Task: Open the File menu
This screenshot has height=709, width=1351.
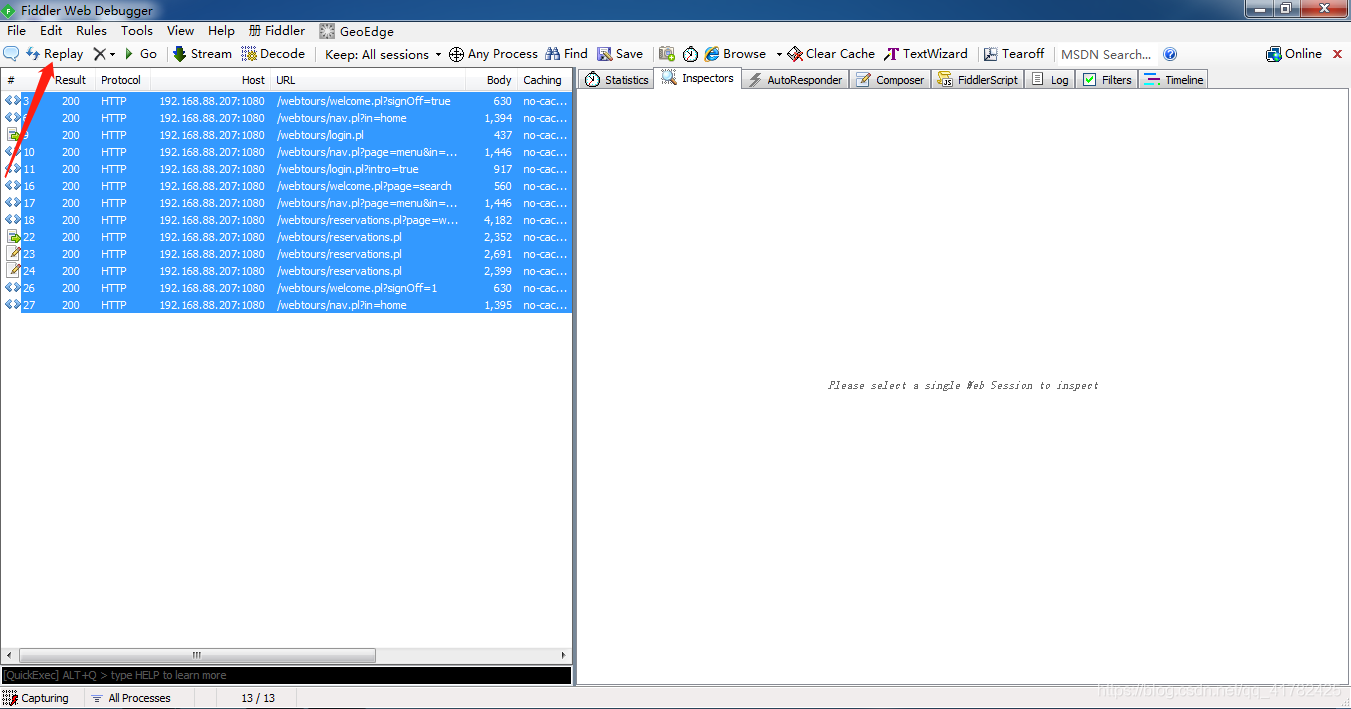Action: tap(17, 31)
